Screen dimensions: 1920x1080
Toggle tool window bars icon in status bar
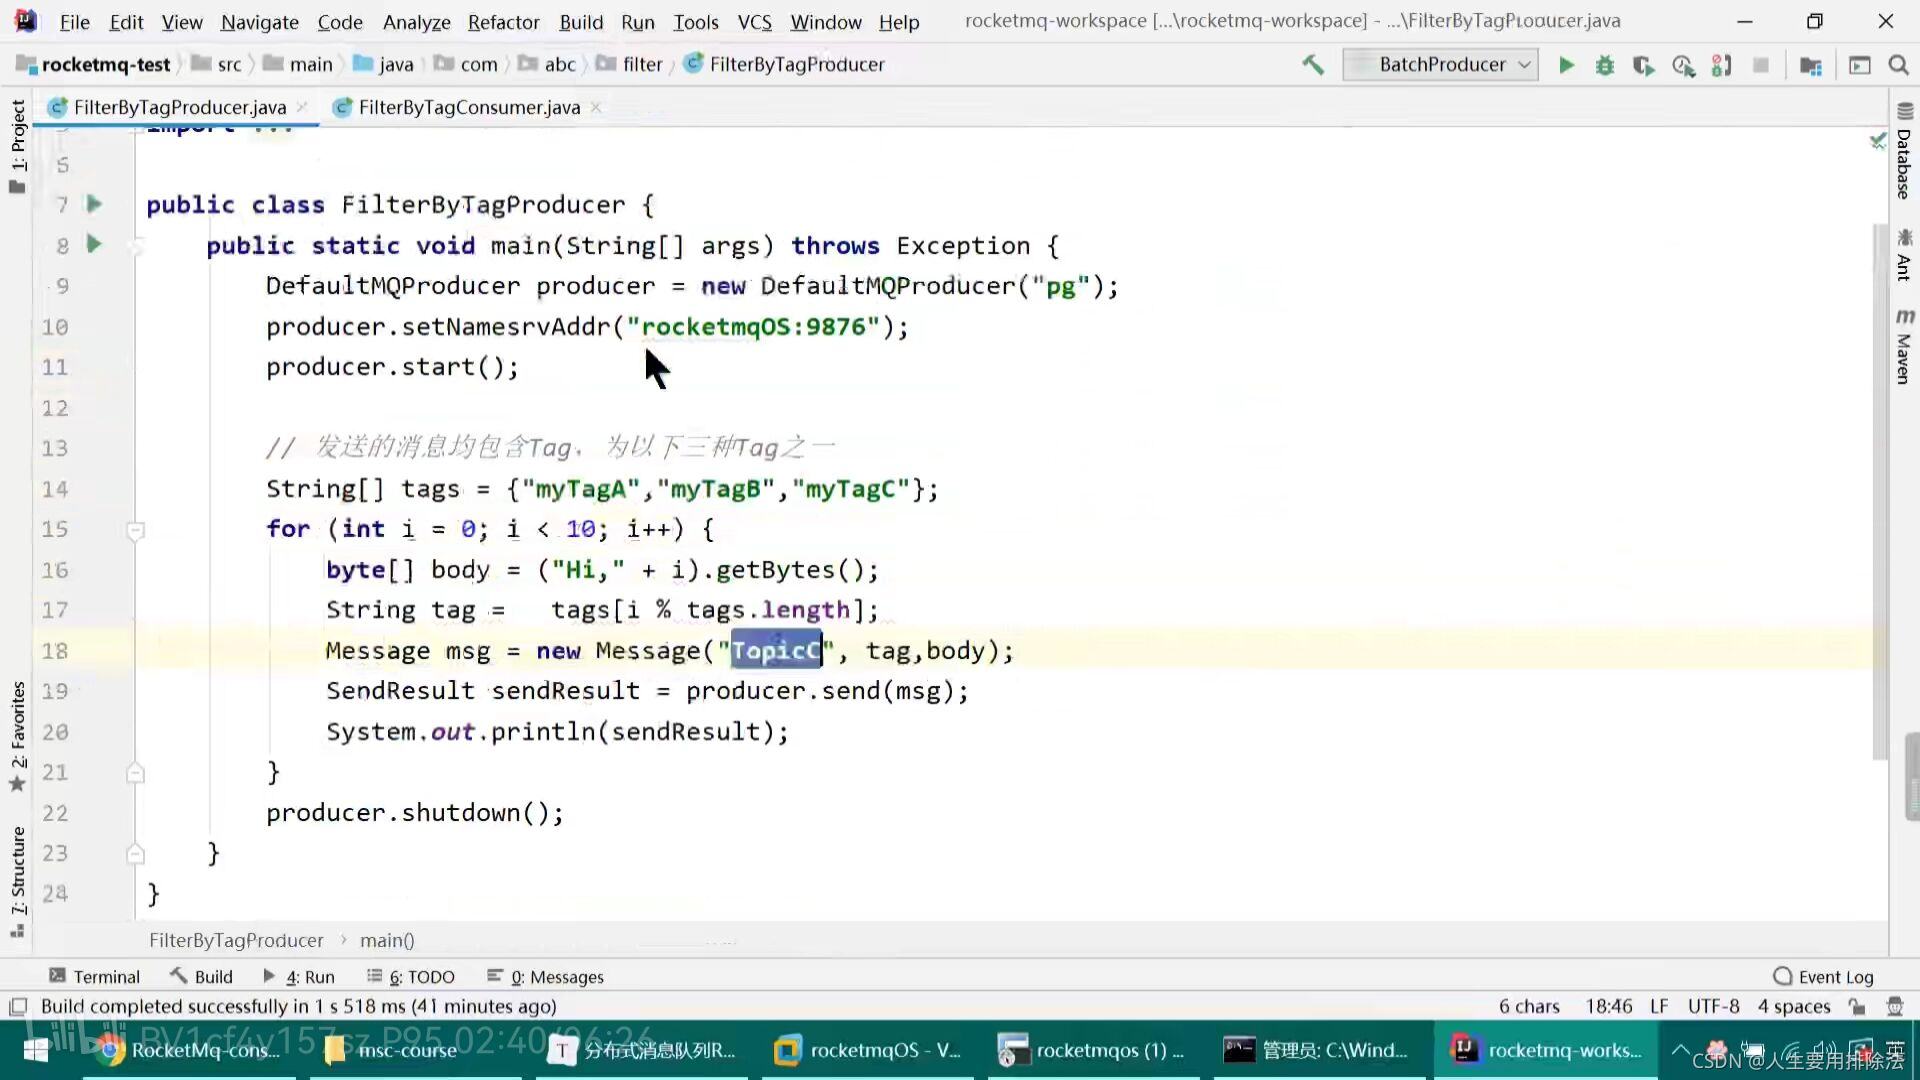(18, 1007)
